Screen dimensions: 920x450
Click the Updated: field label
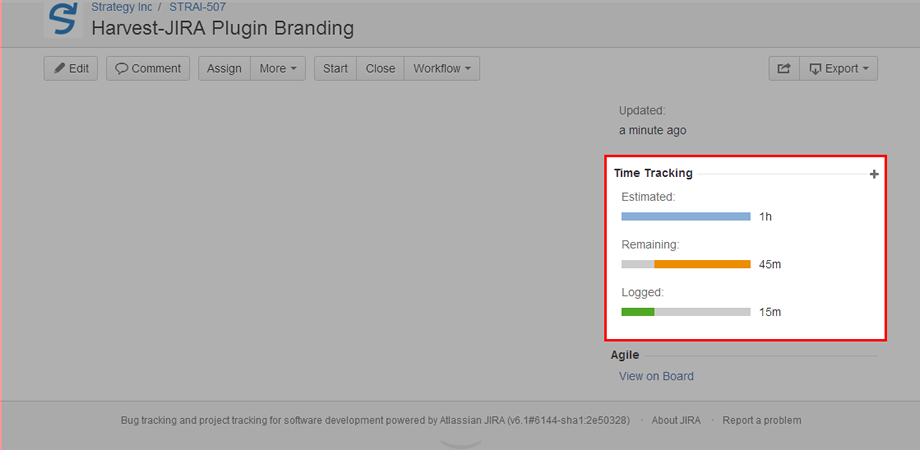coord(642,110)
